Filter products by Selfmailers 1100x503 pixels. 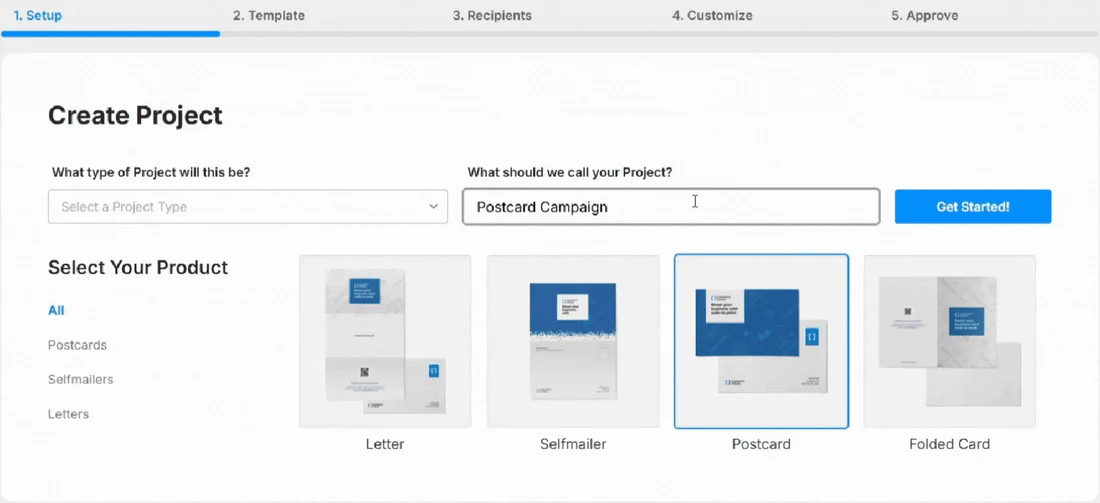81,380
